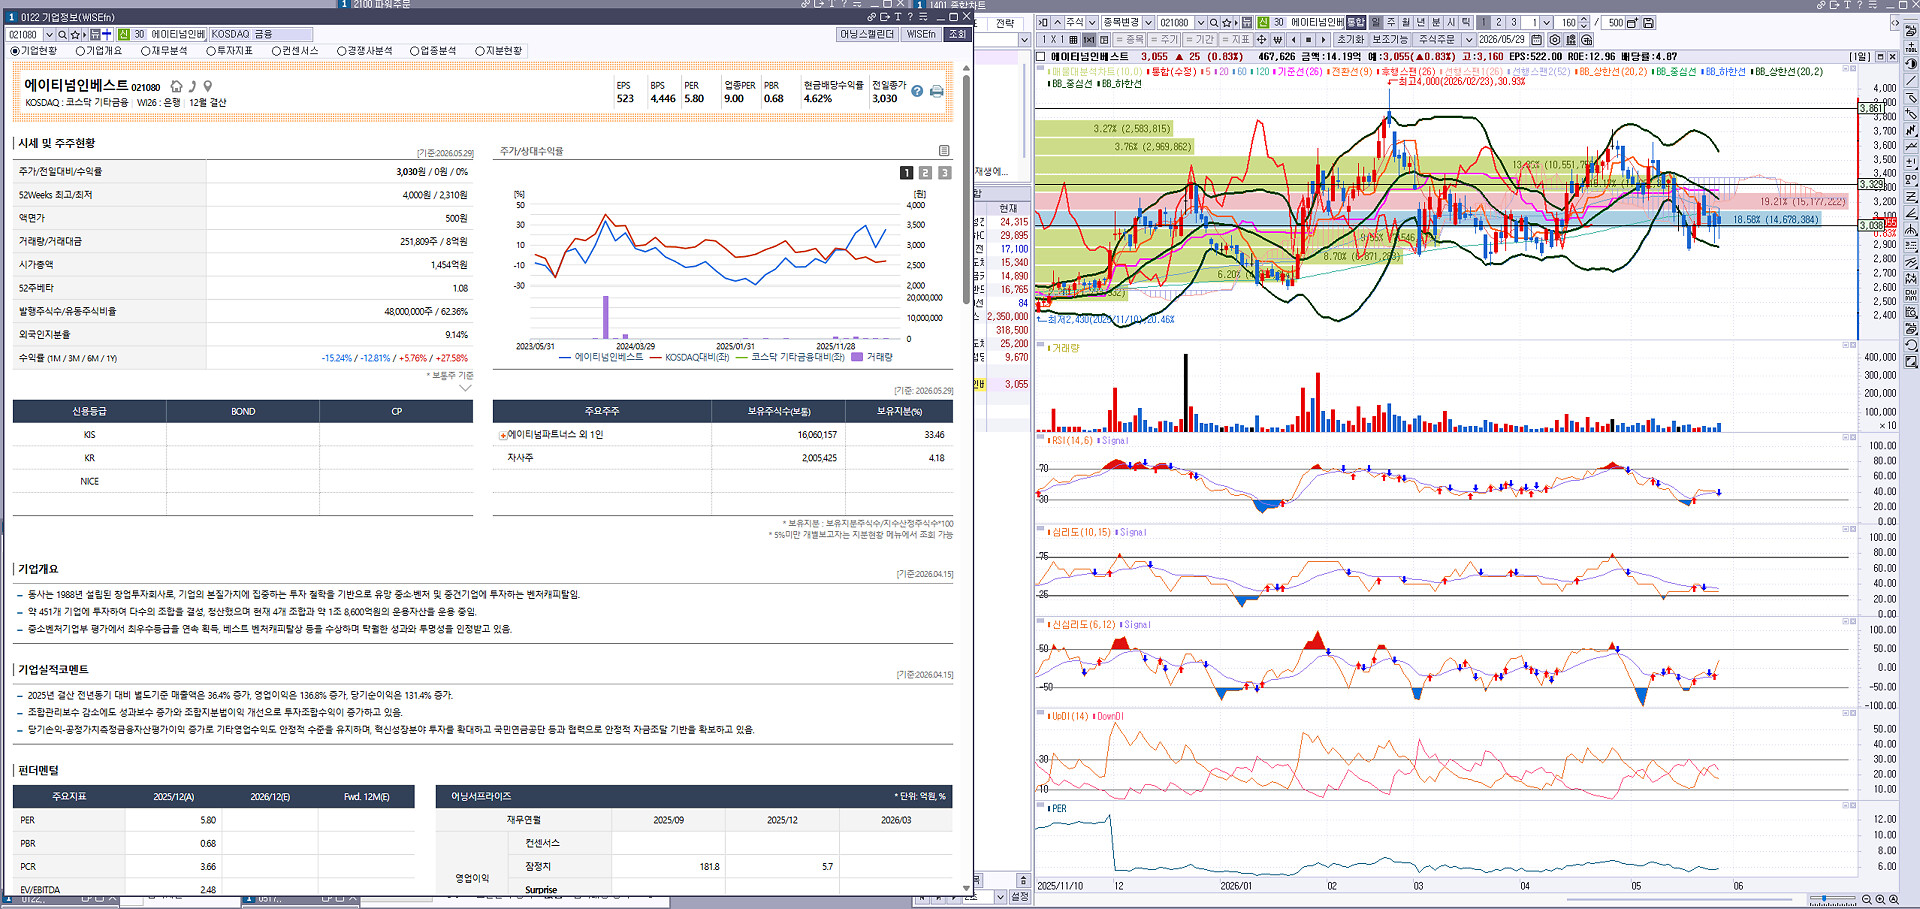The height and width of the screenshot is (909, 1920).
Task: Tick the checkbox beside 에이티넘인베스트 chart title
Action: (x=1042, y=57)
